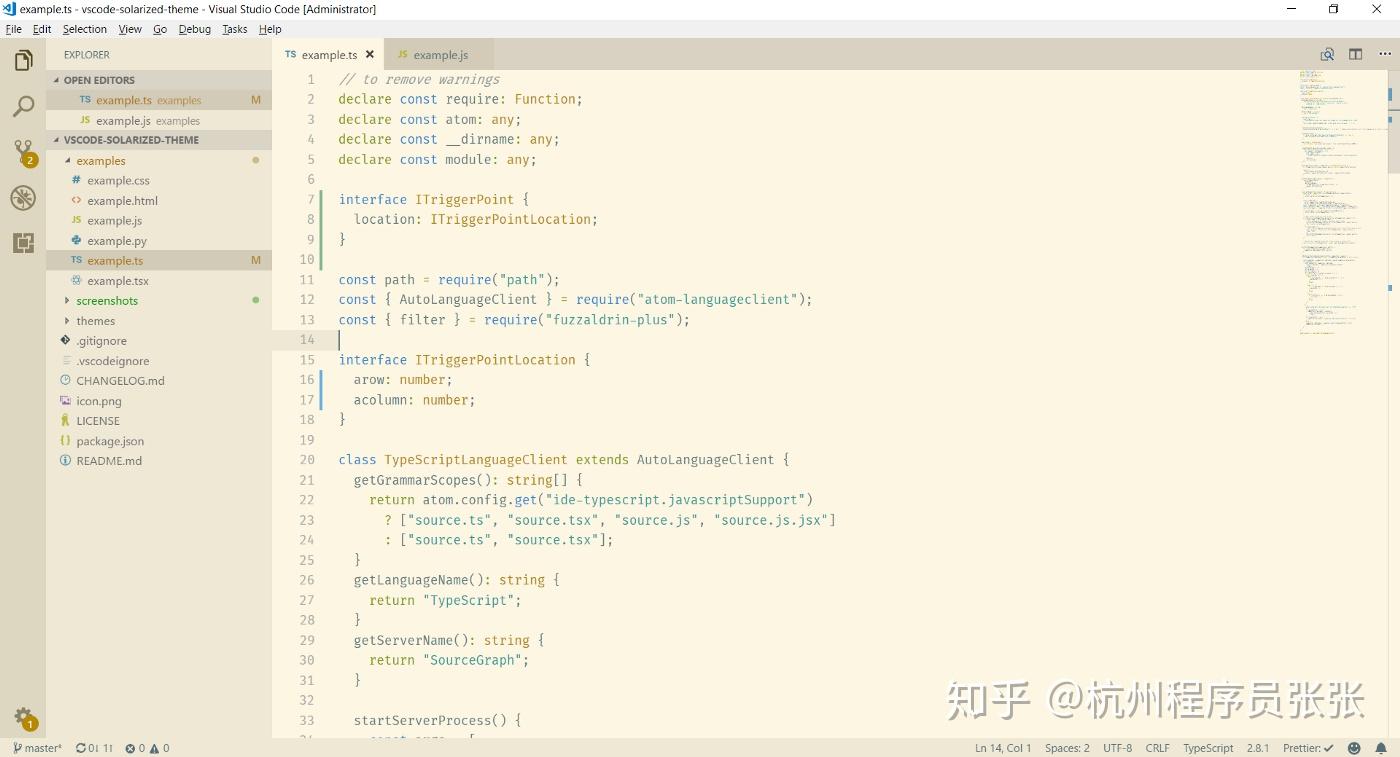This screenshot has height=757, width=1400.
Task: Click the editor minimap to jump location
Action: [x=1340, y=200]
